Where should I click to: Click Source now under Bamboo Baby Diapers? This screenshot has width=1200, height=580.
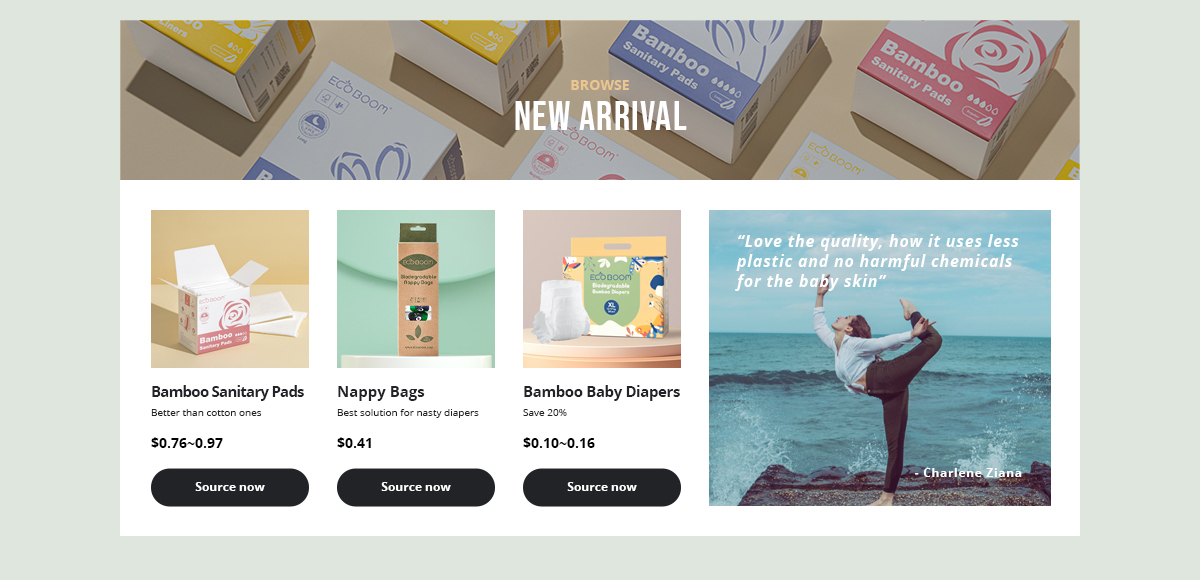(x=602, y=487)
